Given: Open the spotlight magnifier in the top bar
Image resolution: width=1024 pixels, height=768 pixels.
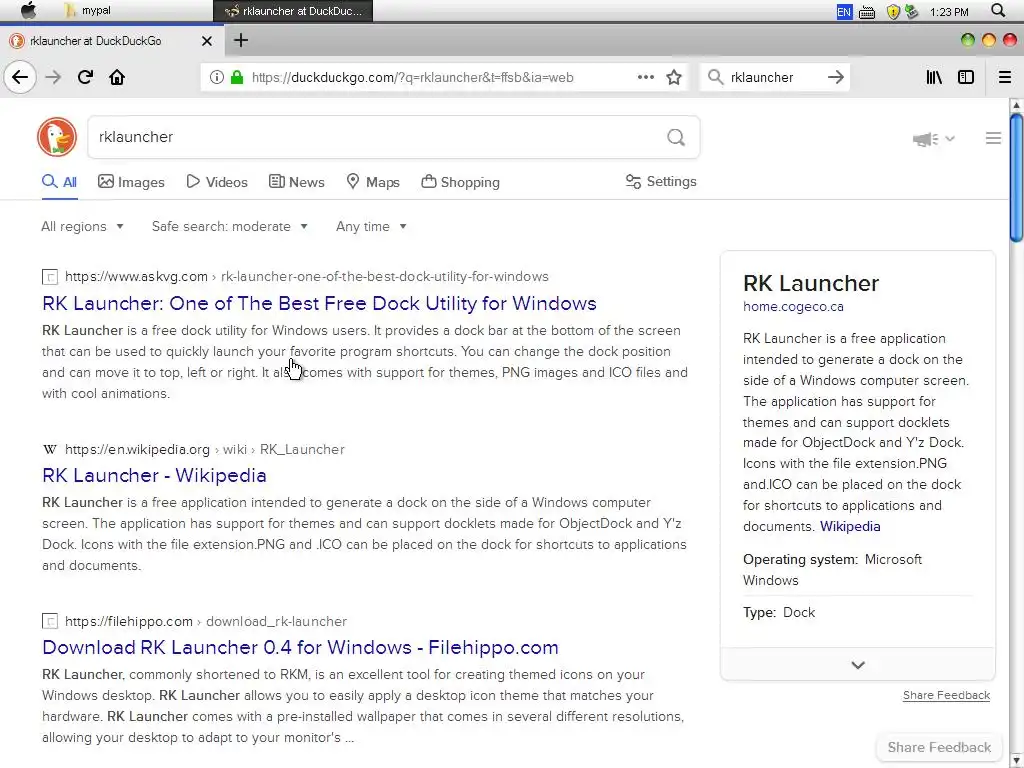Looking at the screenshot, I should click(998, 10).
